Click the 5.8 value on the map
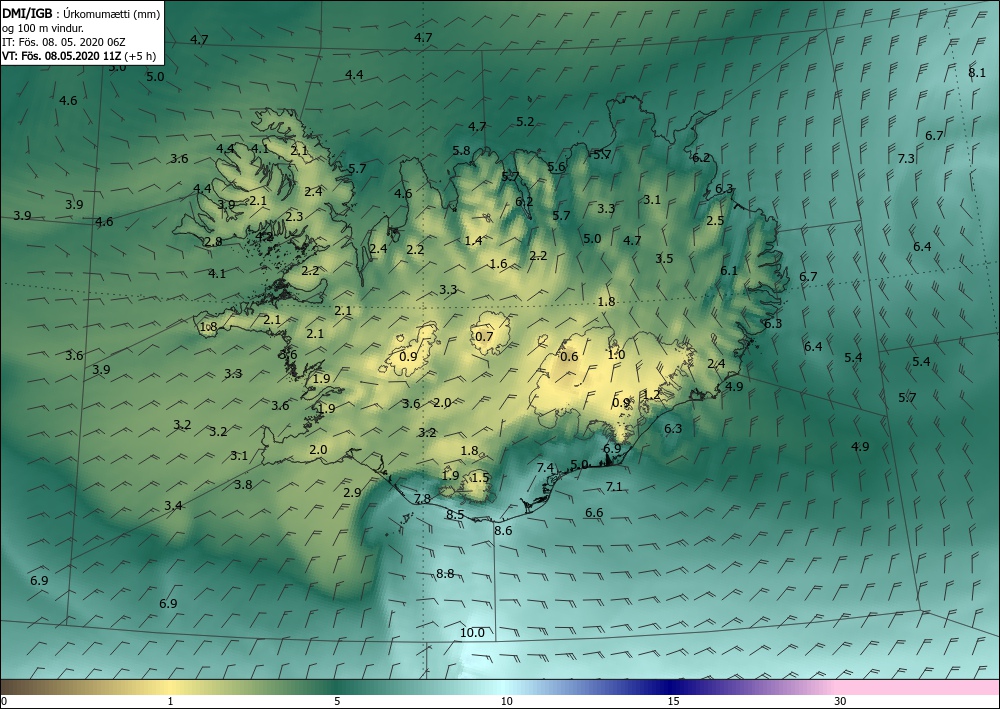Screen dimensions: 1000x709 (461, 150)
